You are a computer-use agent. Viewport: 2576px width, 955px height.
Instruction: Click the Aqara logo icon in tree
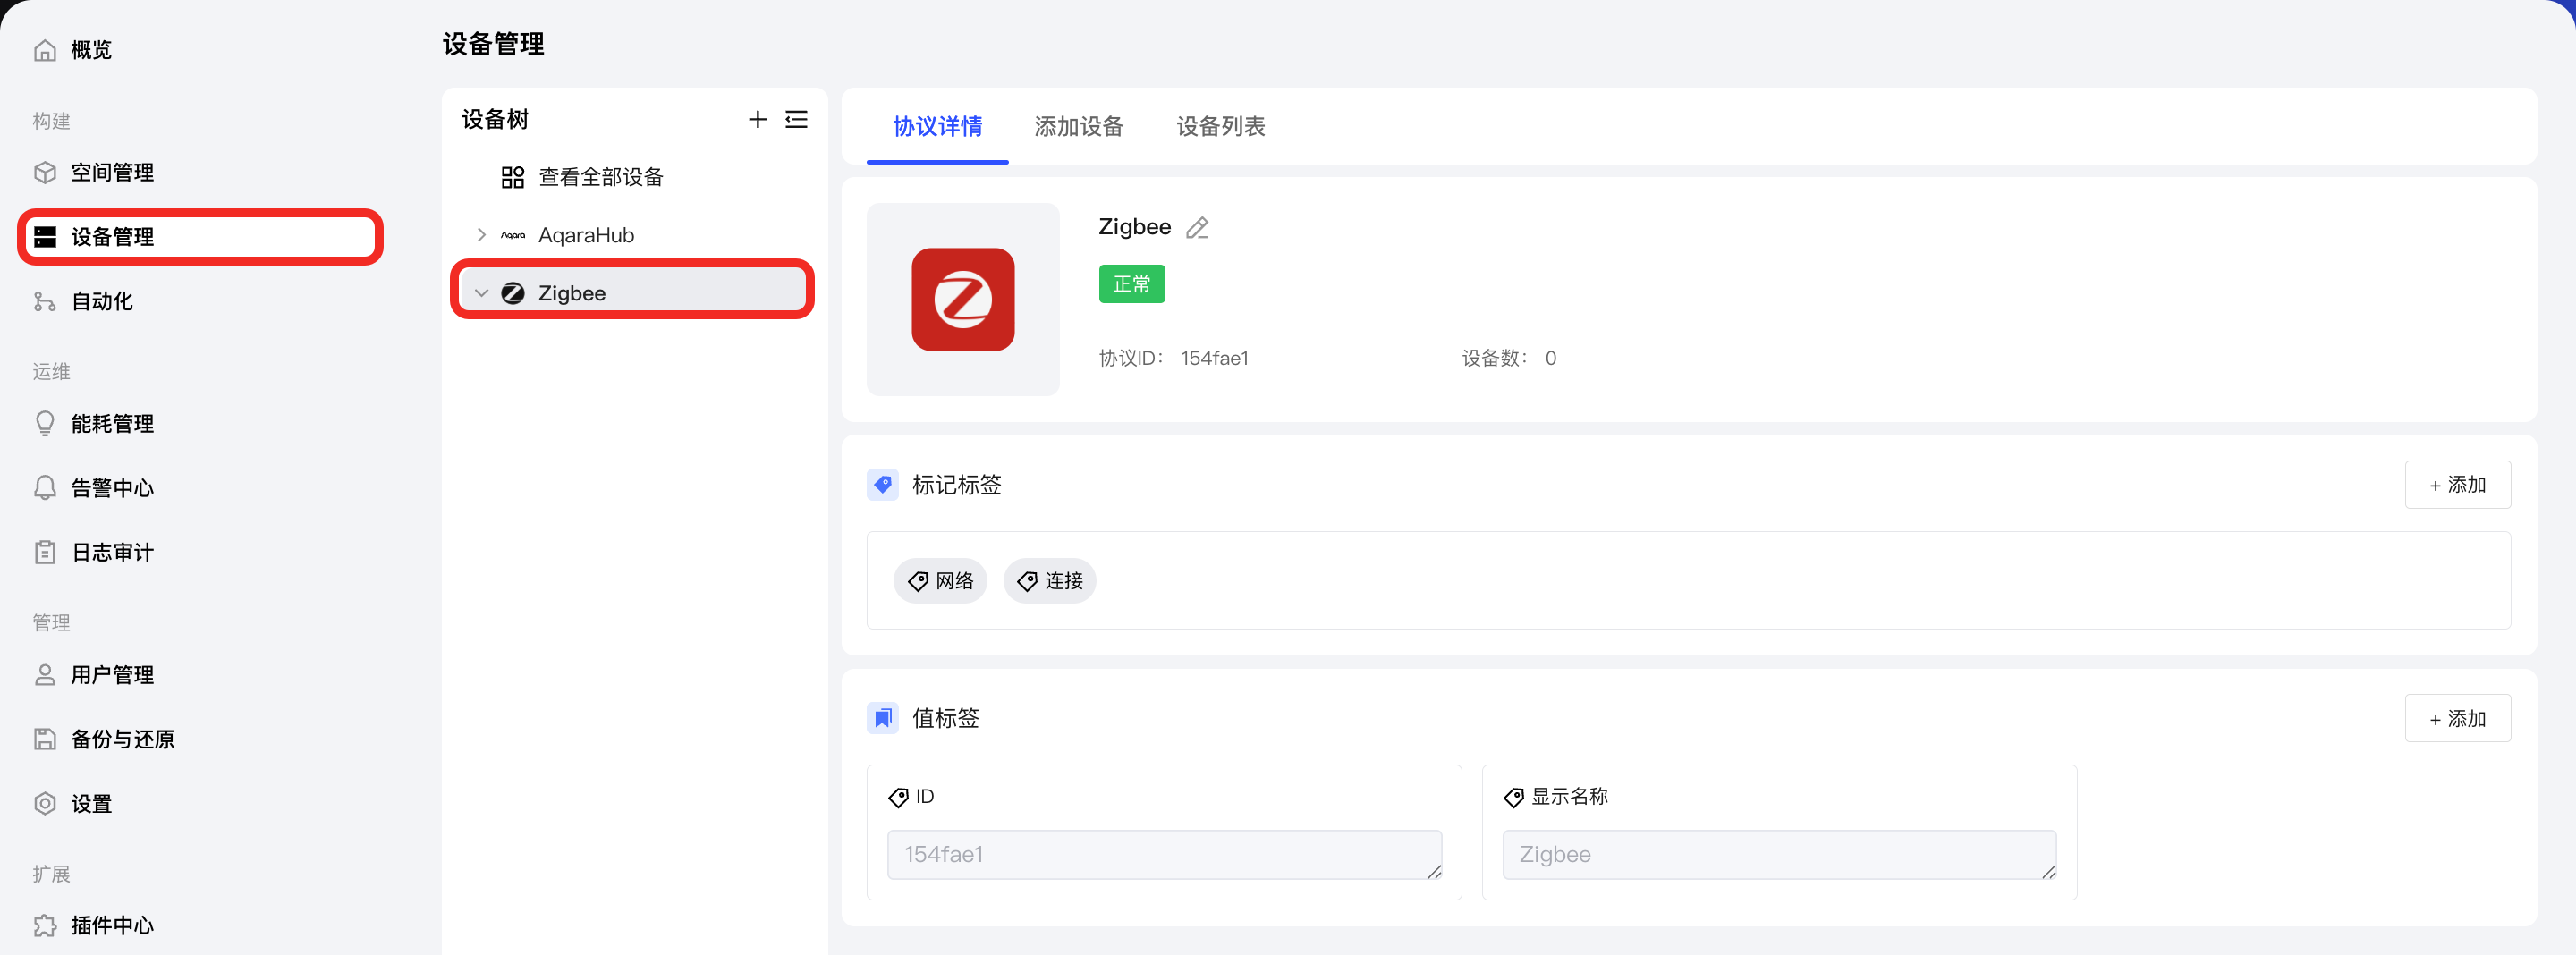[513, 235]
